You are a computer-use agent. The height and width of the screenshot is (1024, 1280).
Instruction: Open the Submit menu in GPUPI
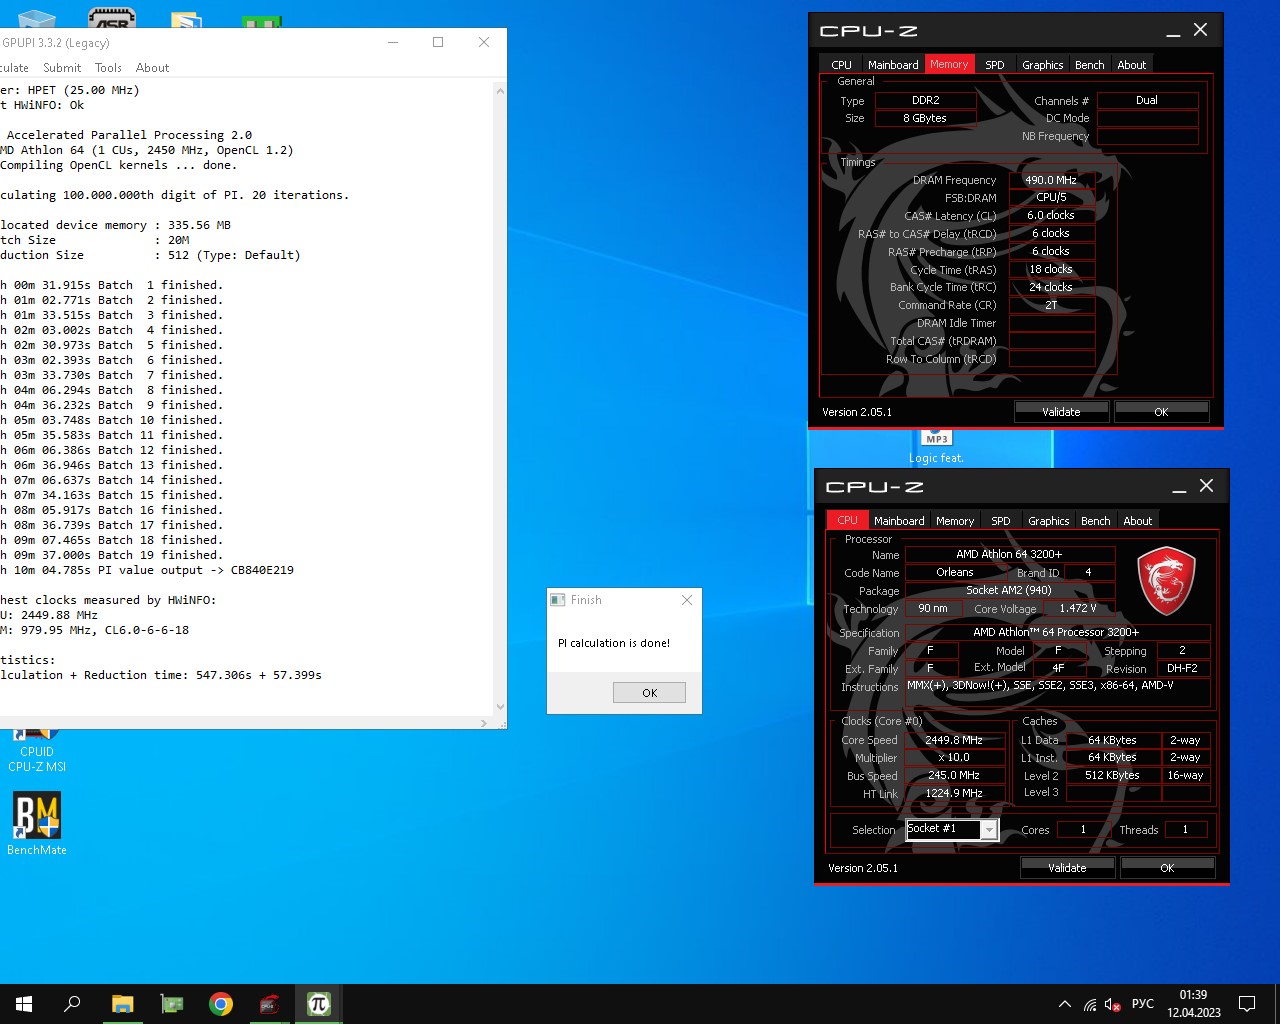pos(62,68)
